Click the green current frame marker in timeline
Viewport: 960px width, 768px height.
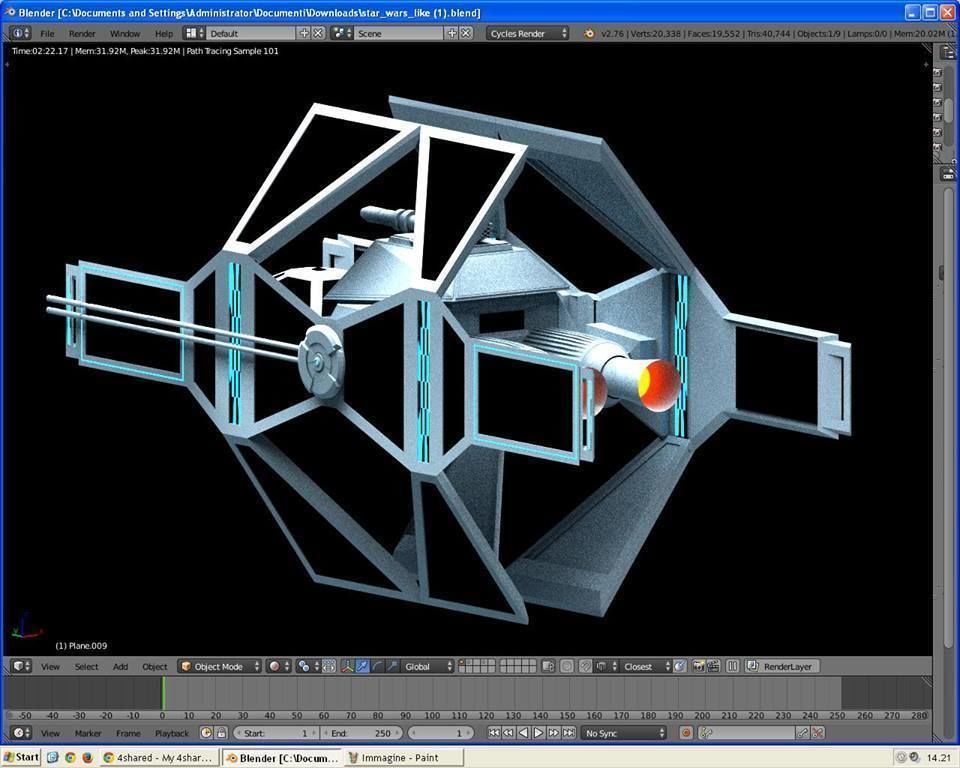coord(163,694)
